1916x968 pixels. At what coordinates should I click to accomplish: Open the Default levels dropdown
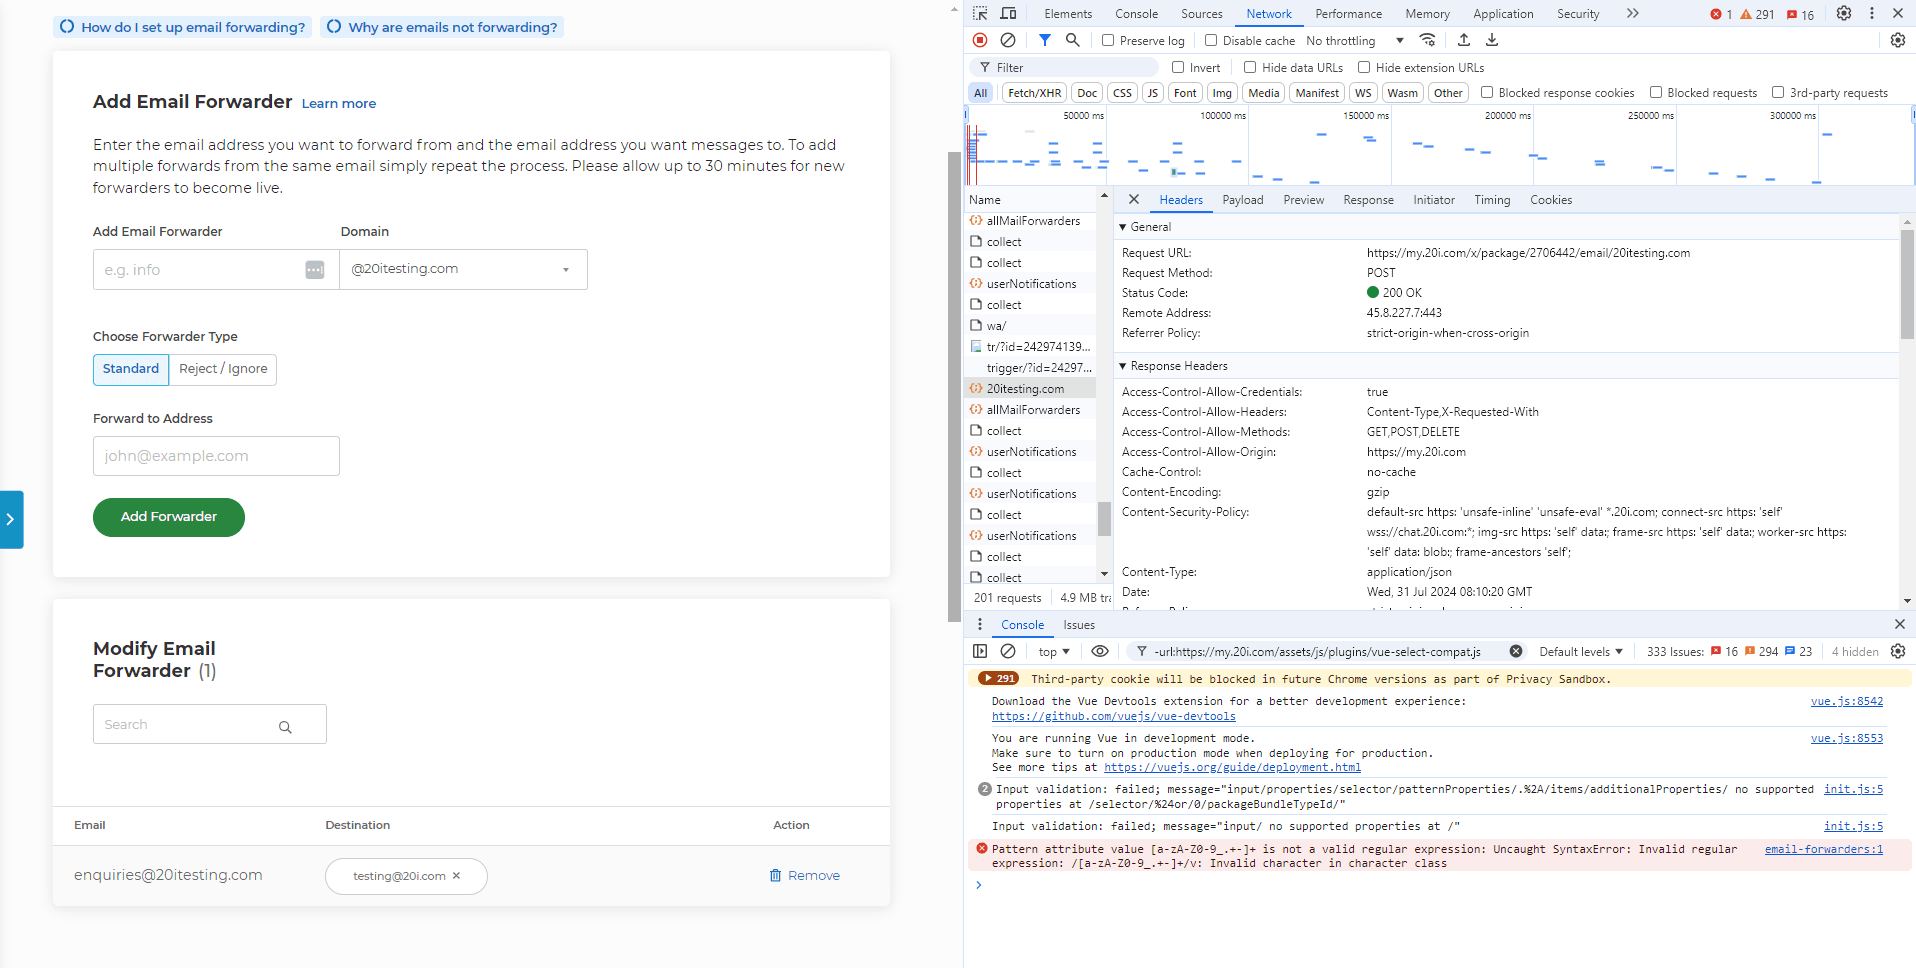pos(1581,652)
